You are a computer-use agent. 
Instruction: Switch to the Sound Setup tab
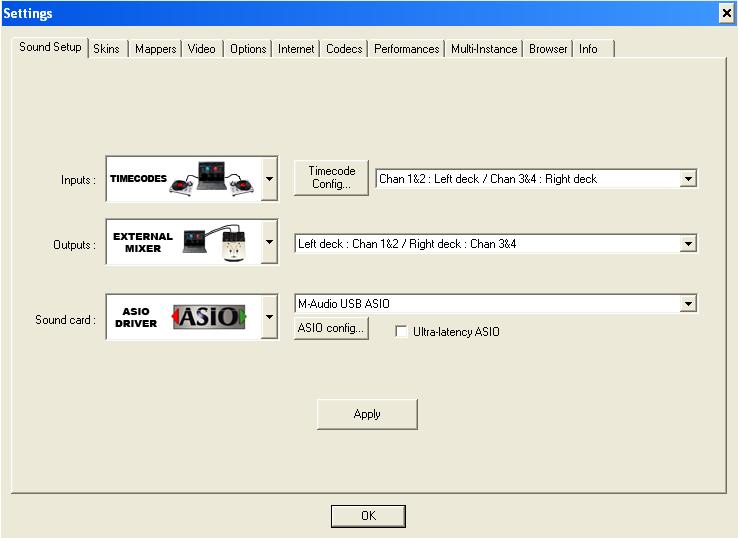[x=50, y=47]
